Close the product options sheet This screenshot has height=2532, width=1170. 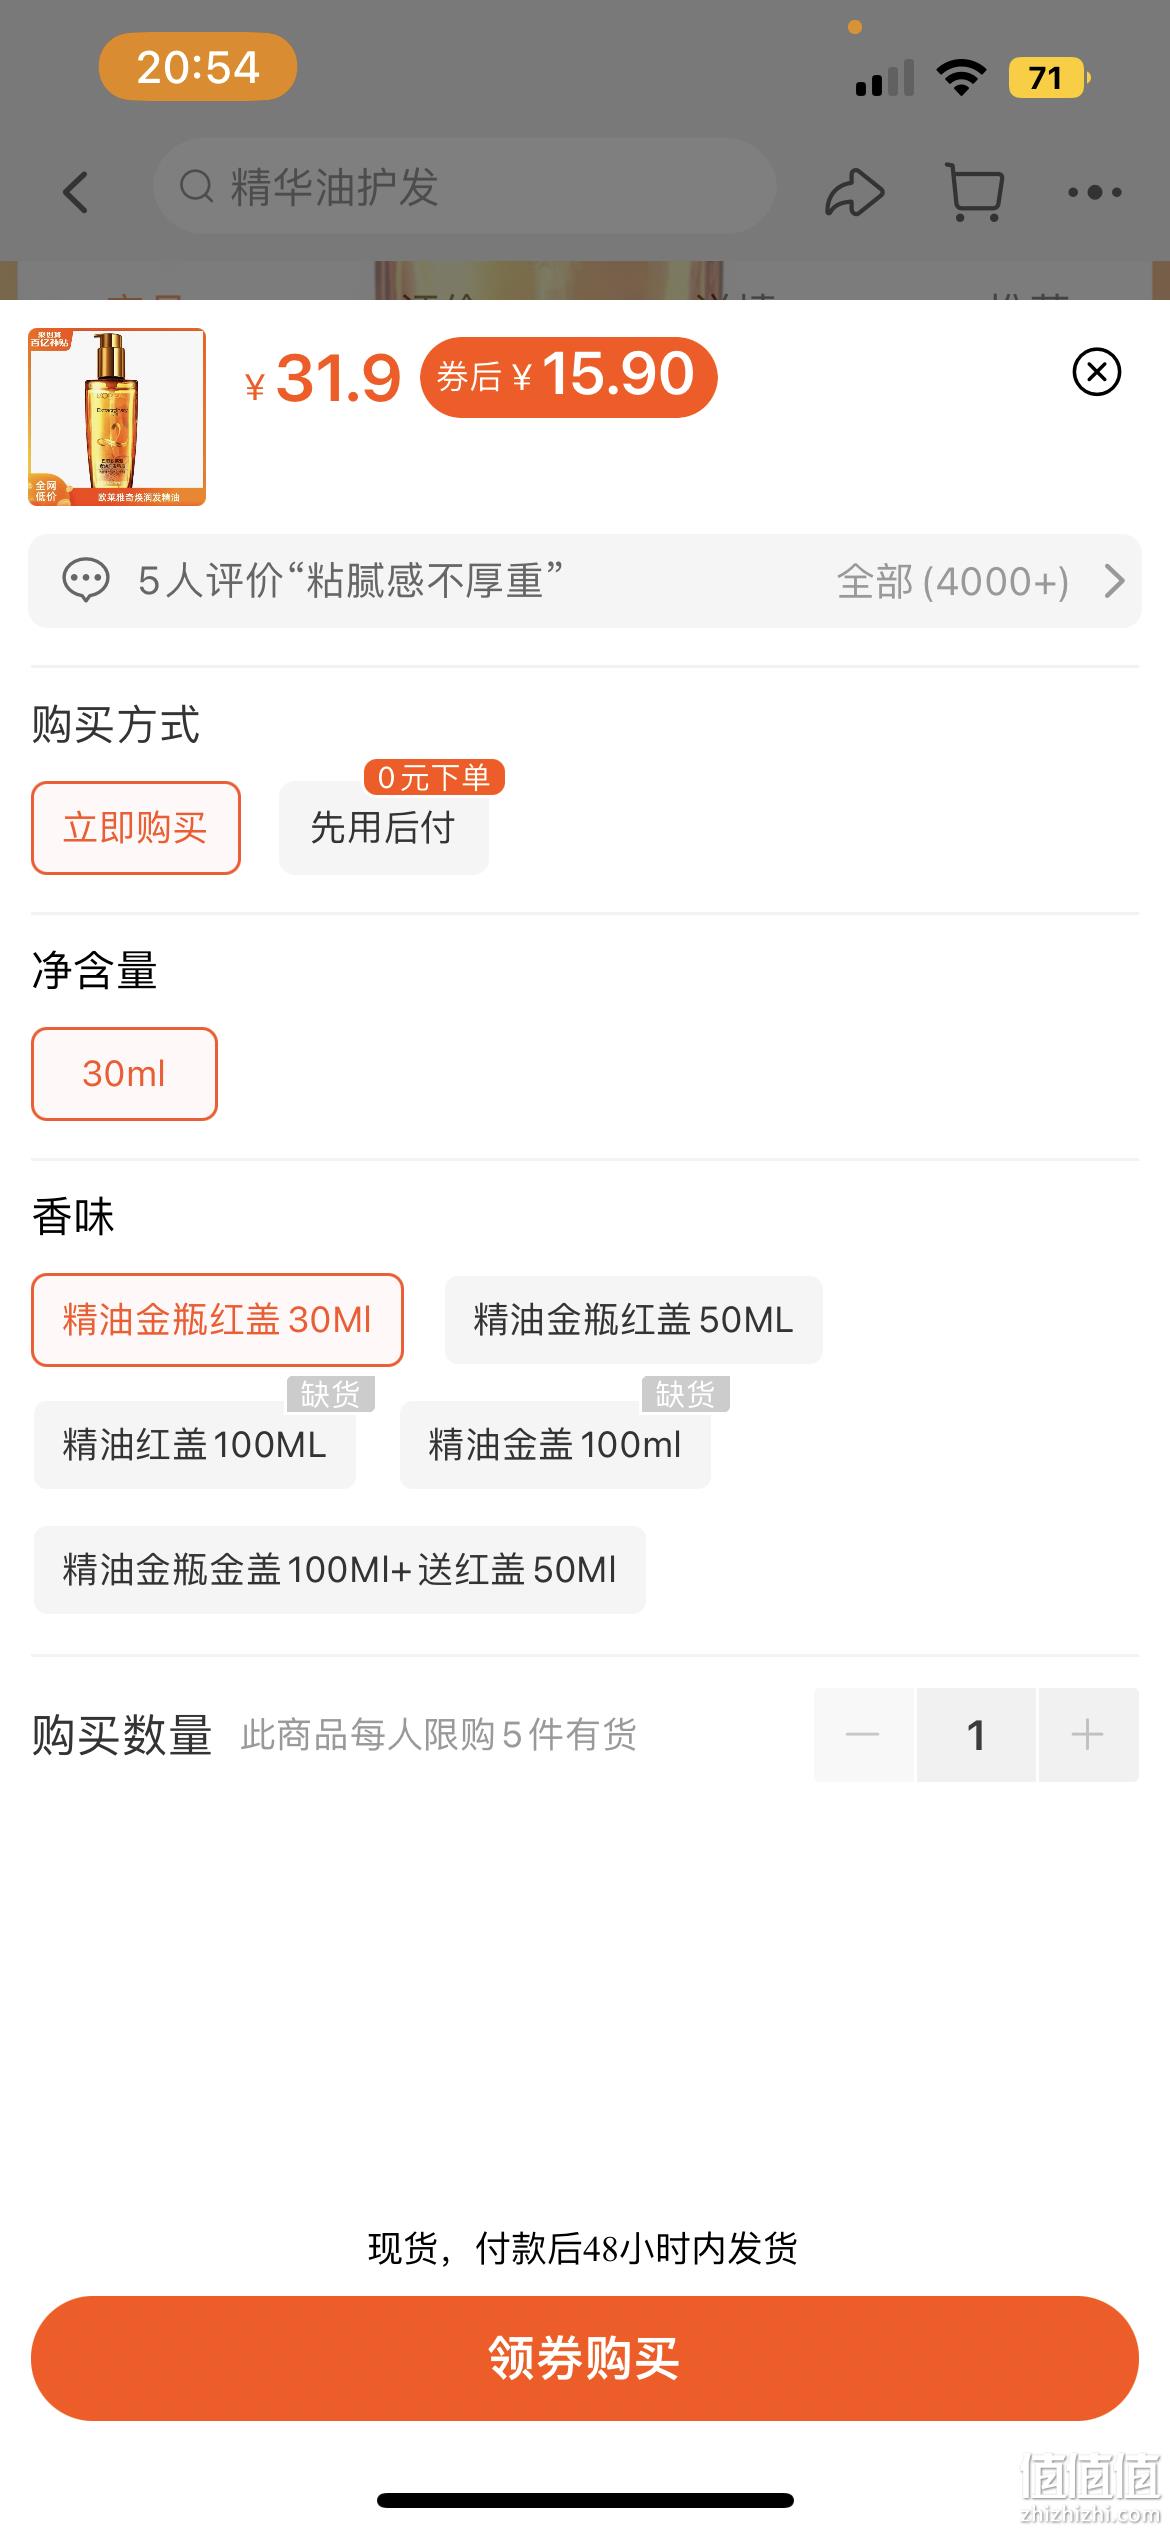coord(1097,372)
